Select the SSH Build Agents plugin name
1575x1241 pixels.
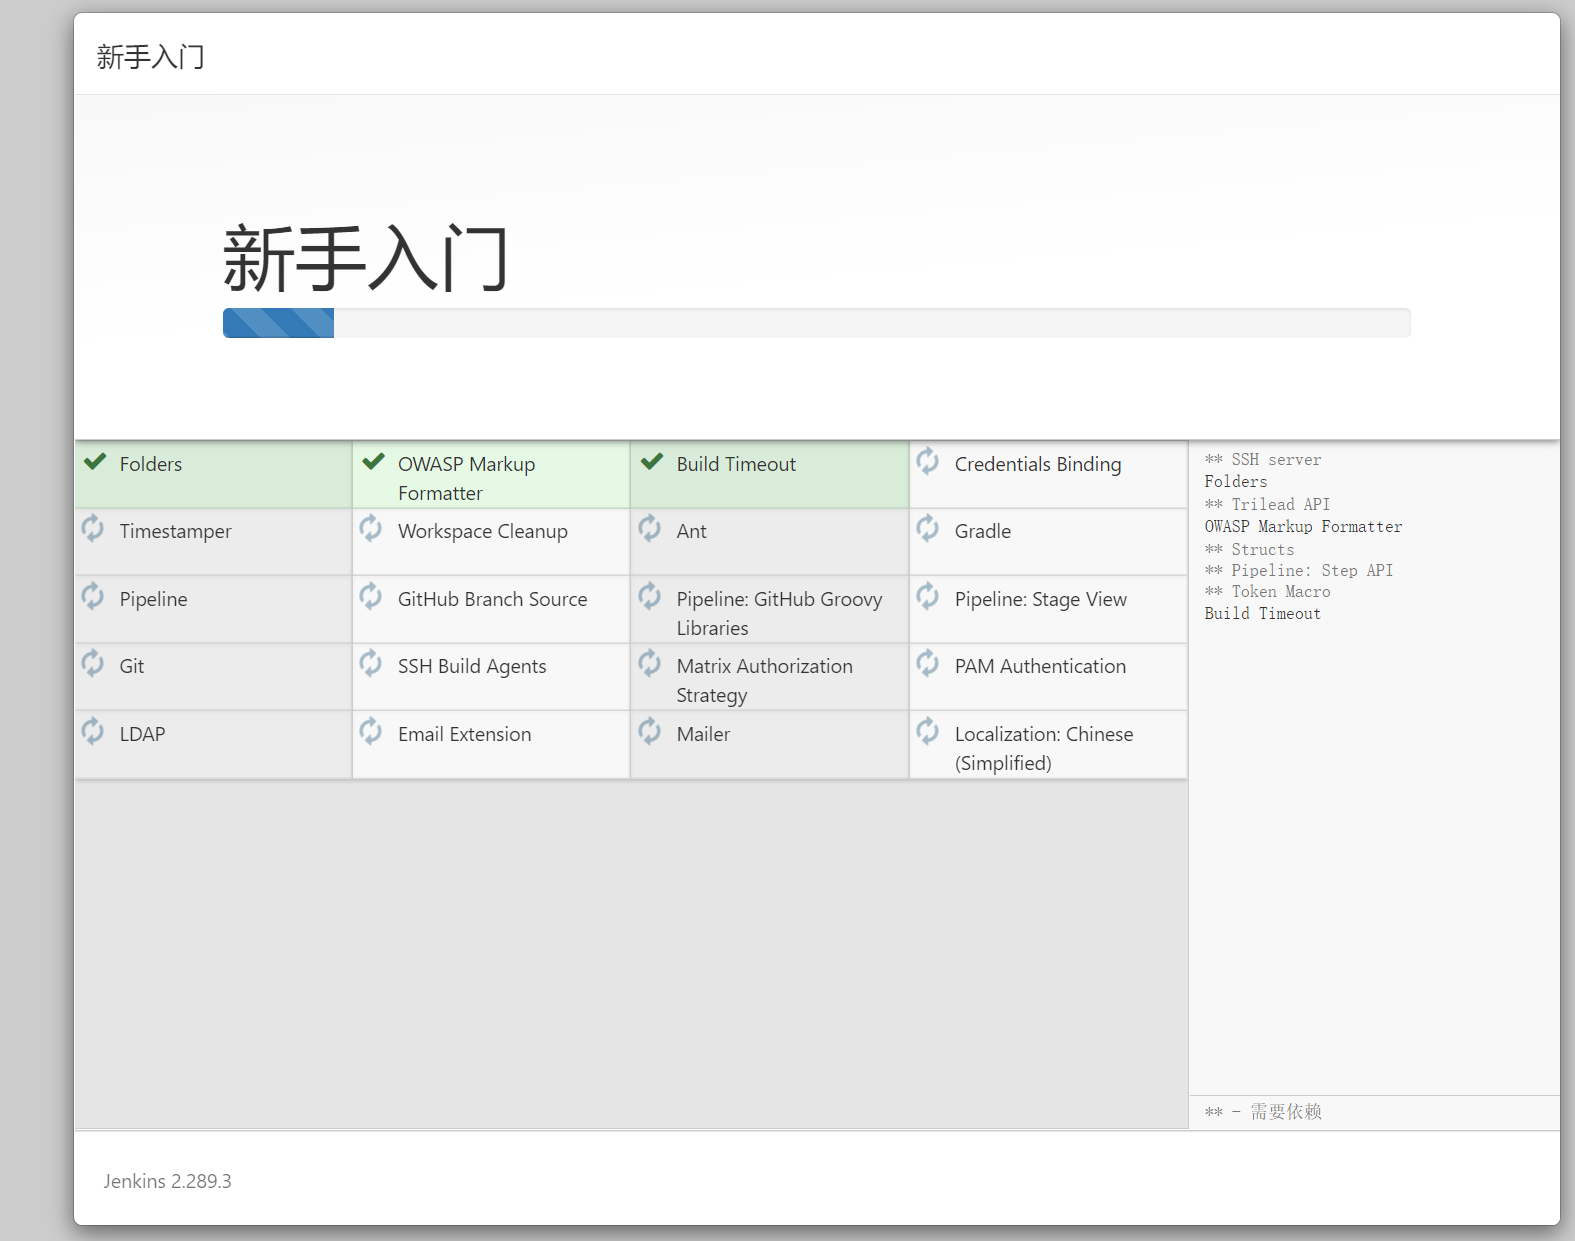pyautogui.click(x=472, y=667)
